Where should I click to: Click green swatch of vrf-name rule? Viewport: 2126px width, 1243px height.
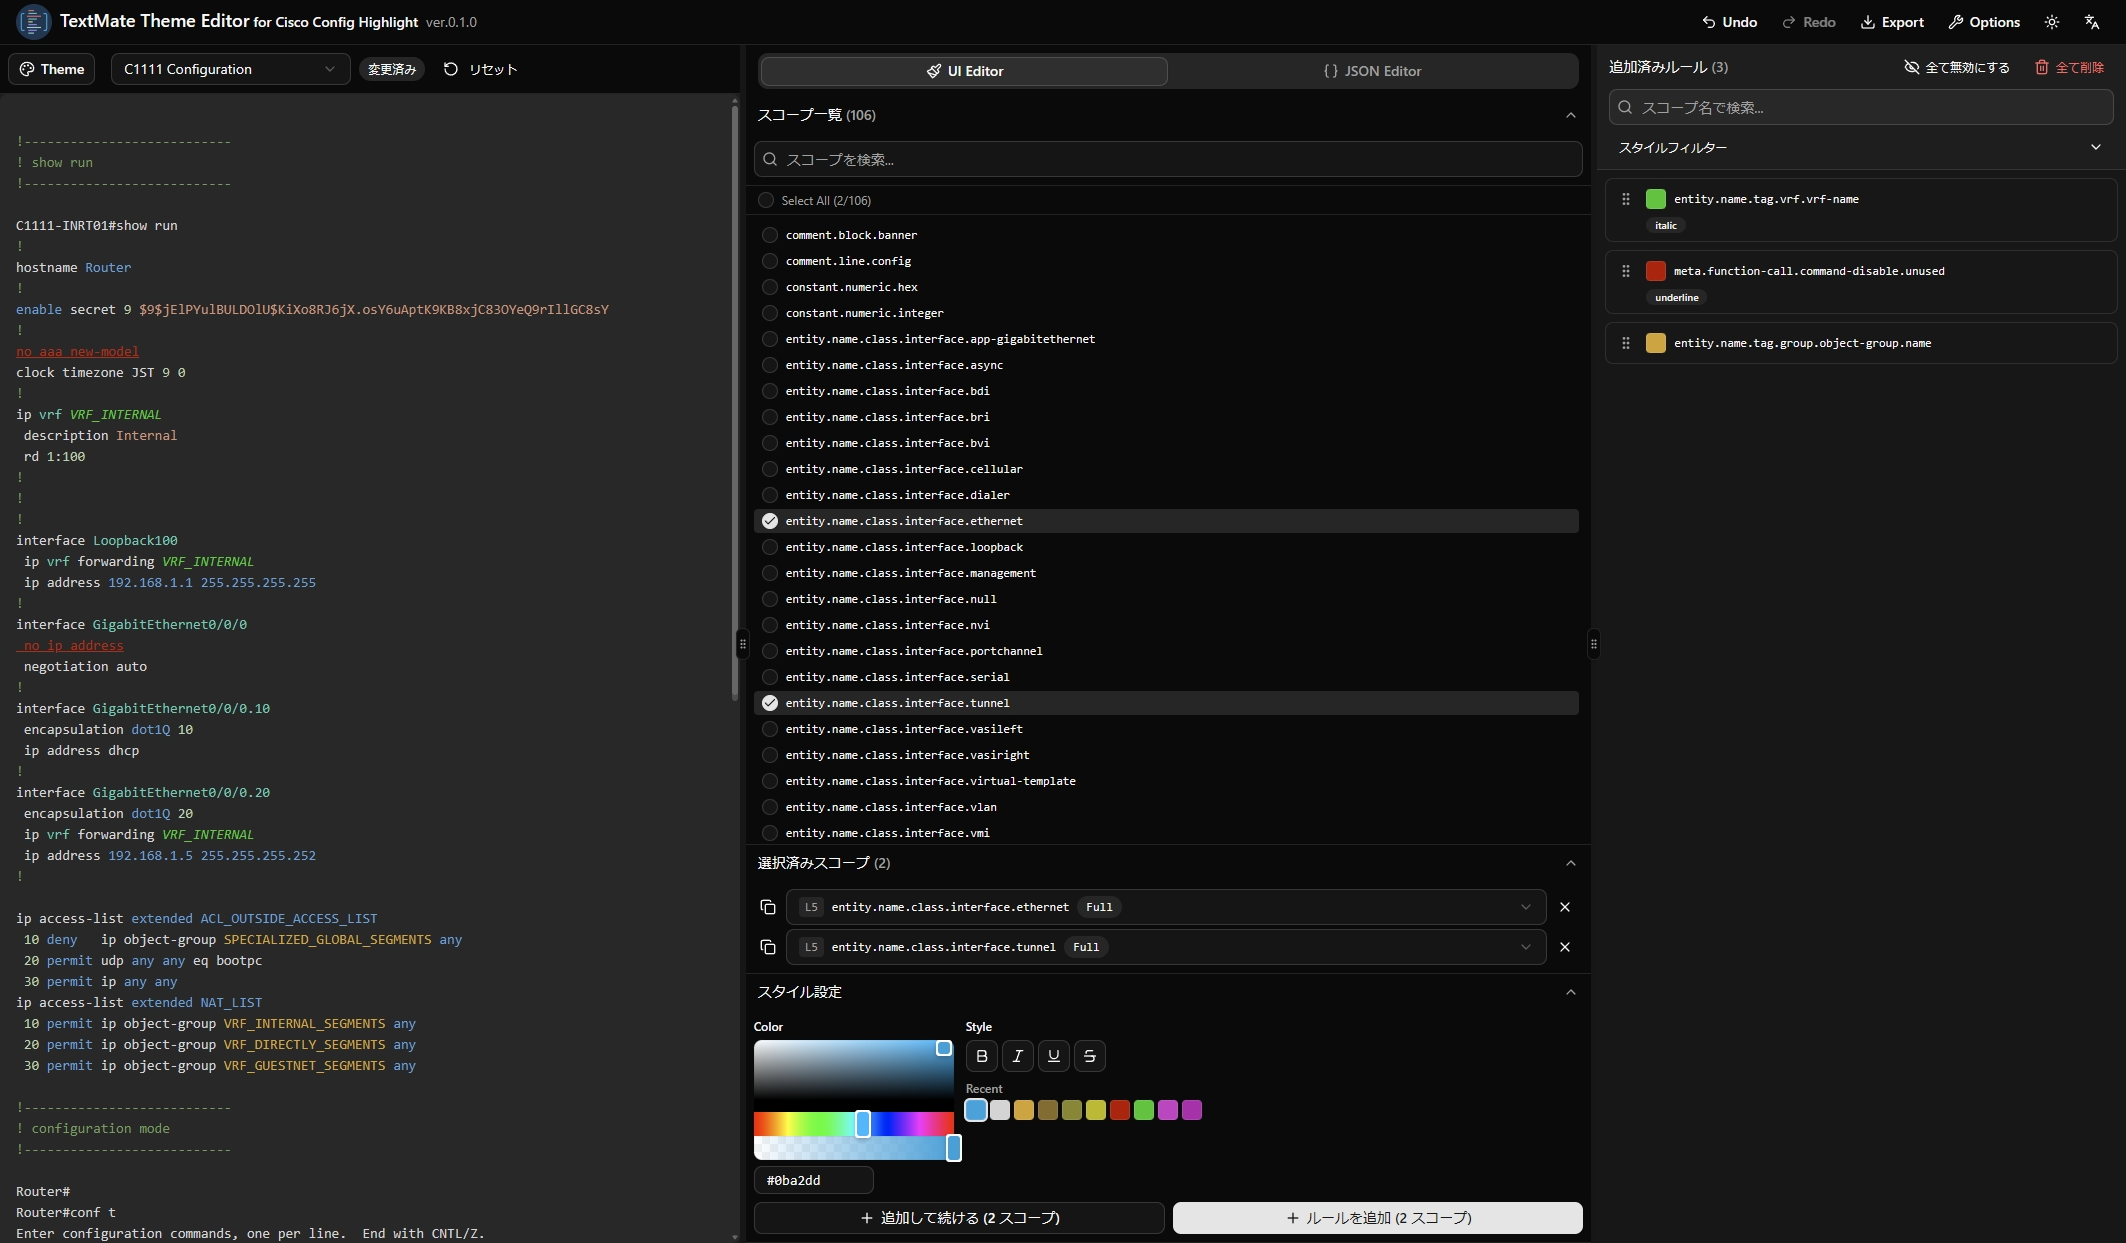(1656, 199)
